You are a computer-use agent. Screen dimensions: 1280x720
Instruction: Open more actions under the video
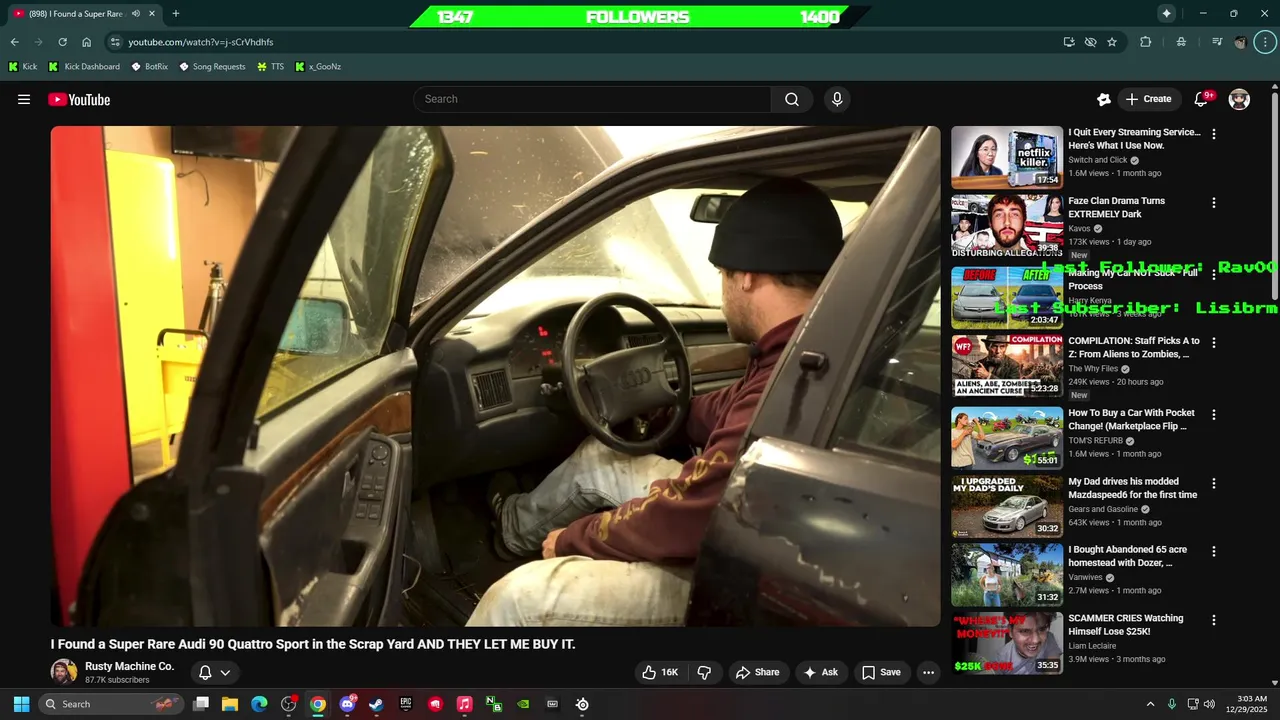928,672
